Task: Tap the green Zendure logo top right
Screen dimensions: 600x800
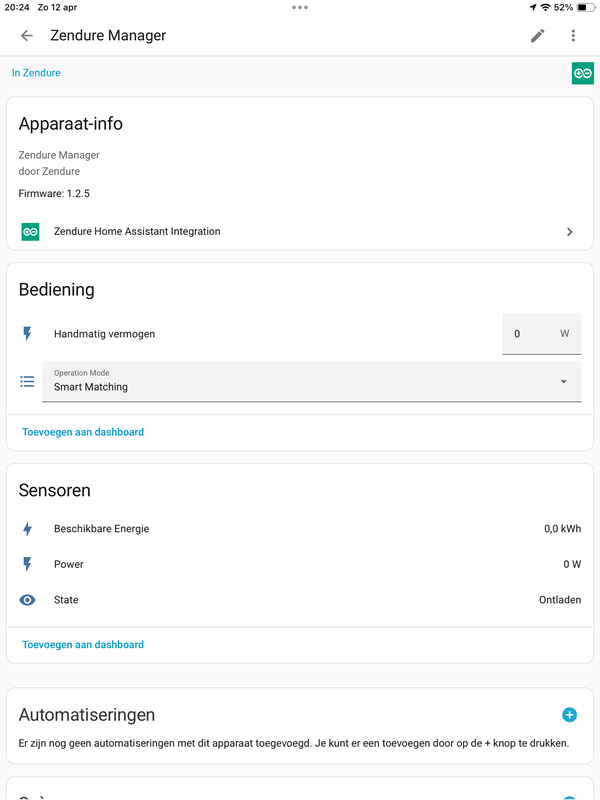Action: point(583,73)
